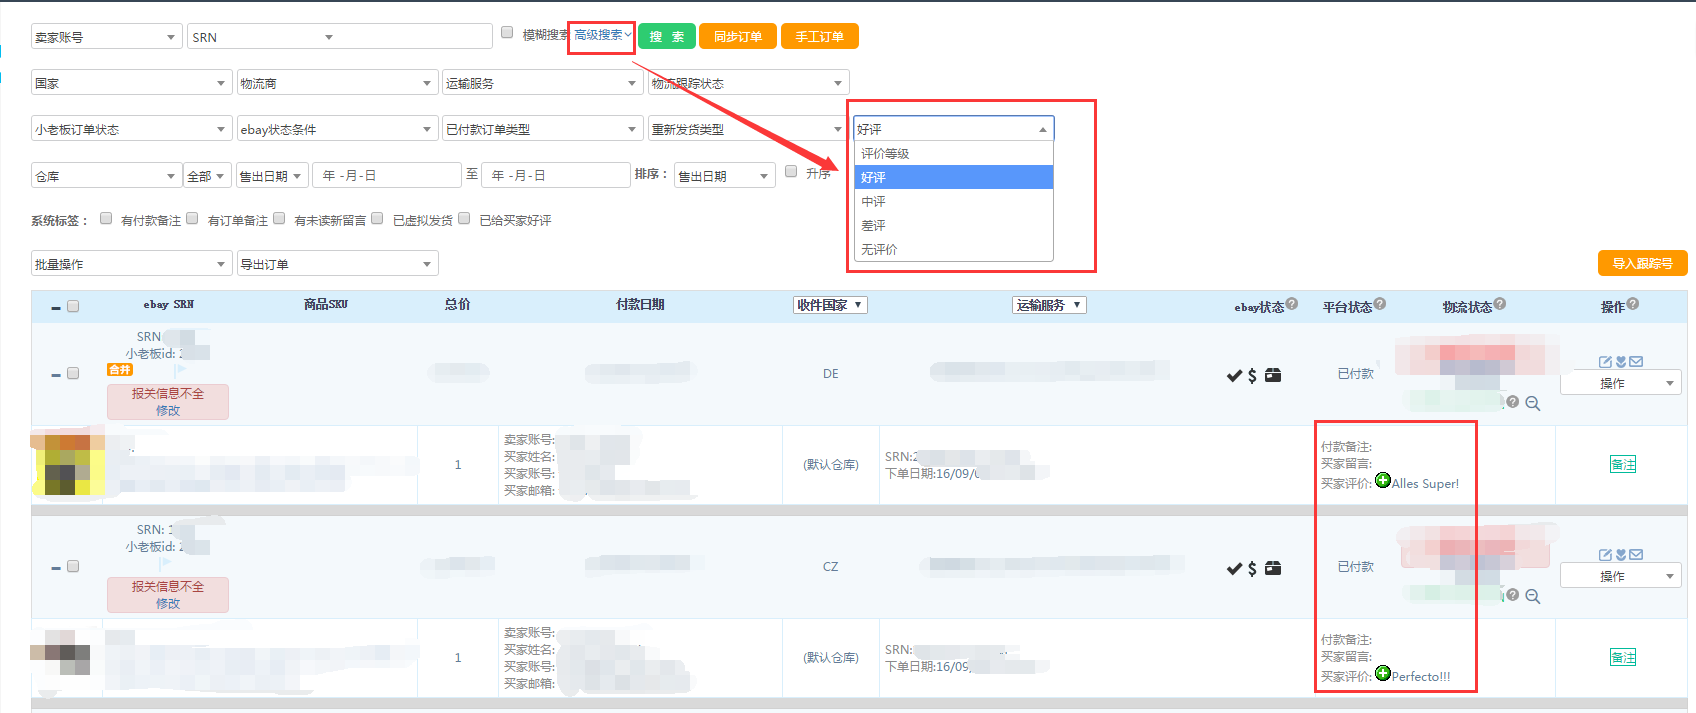Enable 模糊搜索 fuzzy search checkbox
This screenshot has height=713, width=1696.
coord(507,33)
